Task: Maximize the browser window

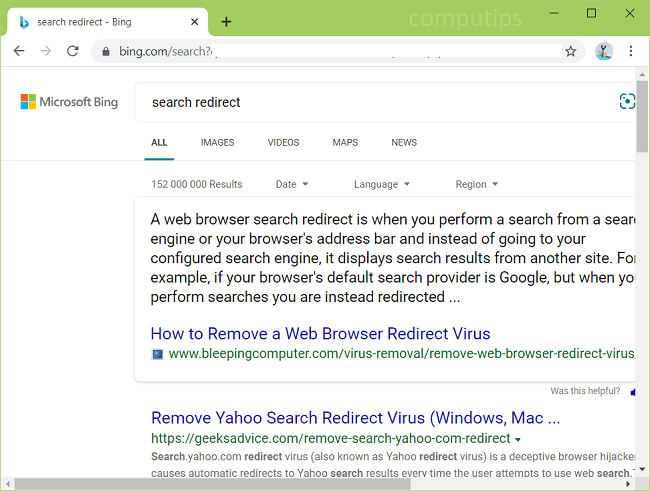Action: 592,13
